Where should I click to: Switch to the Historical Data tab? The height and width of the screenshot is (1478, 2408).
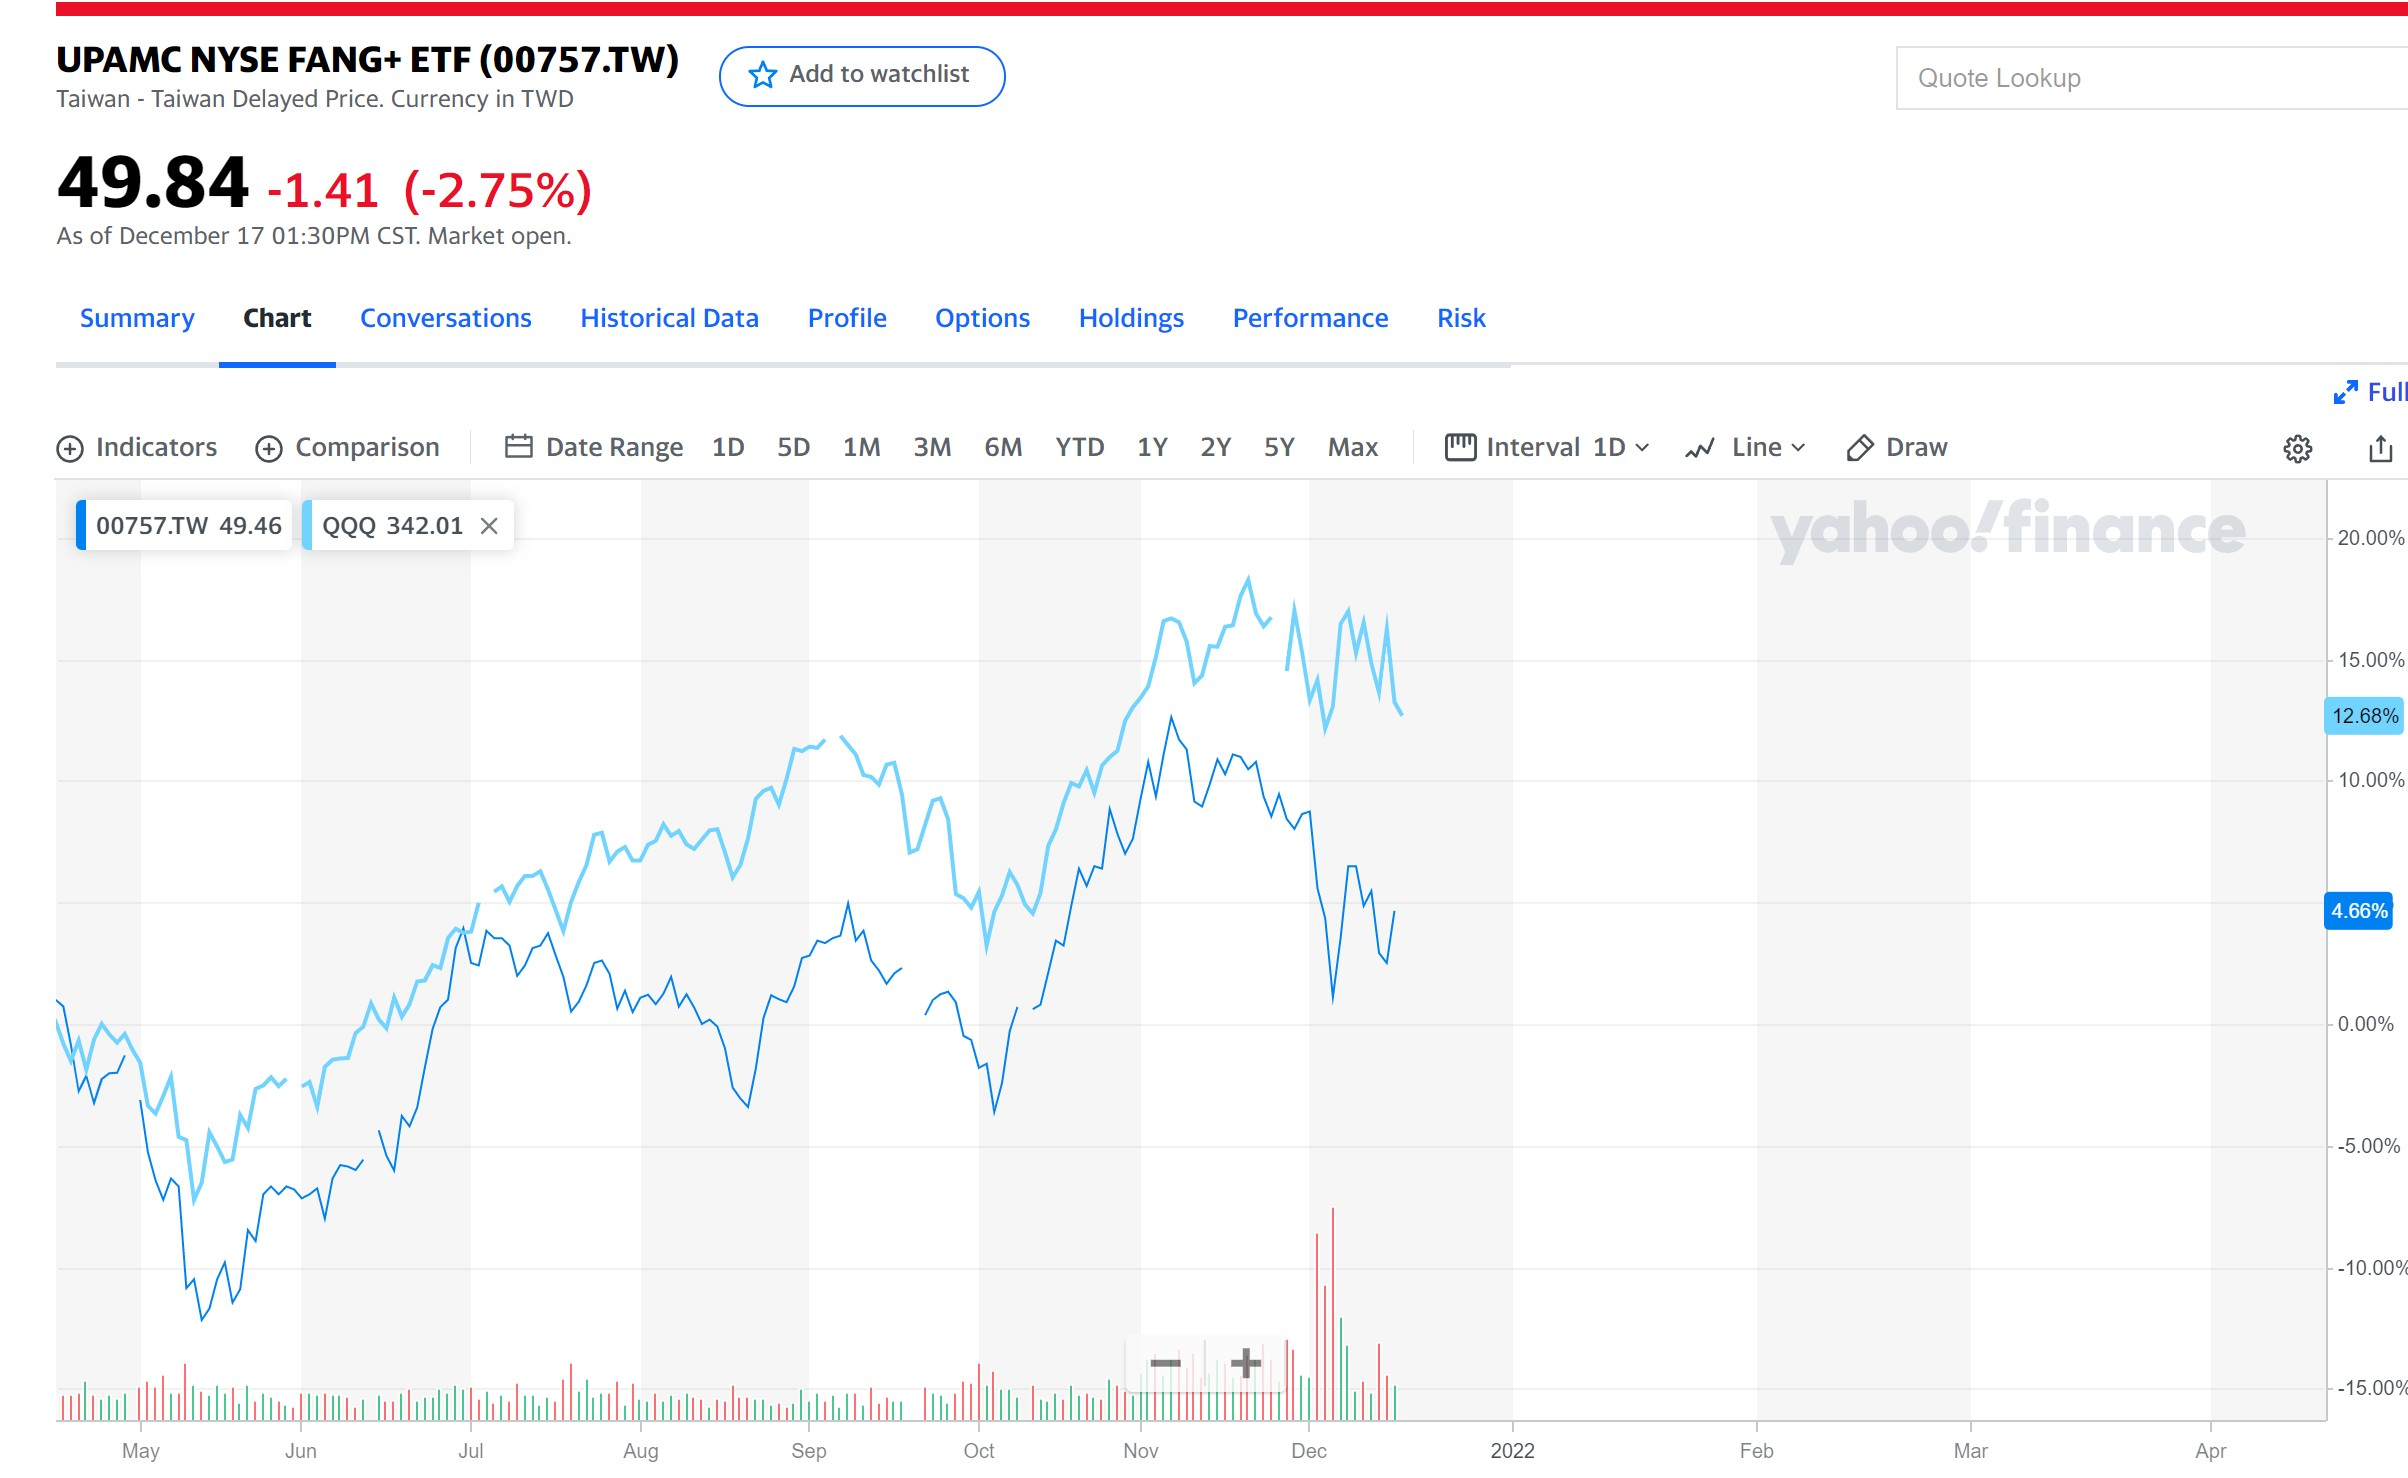click(669, 318)
